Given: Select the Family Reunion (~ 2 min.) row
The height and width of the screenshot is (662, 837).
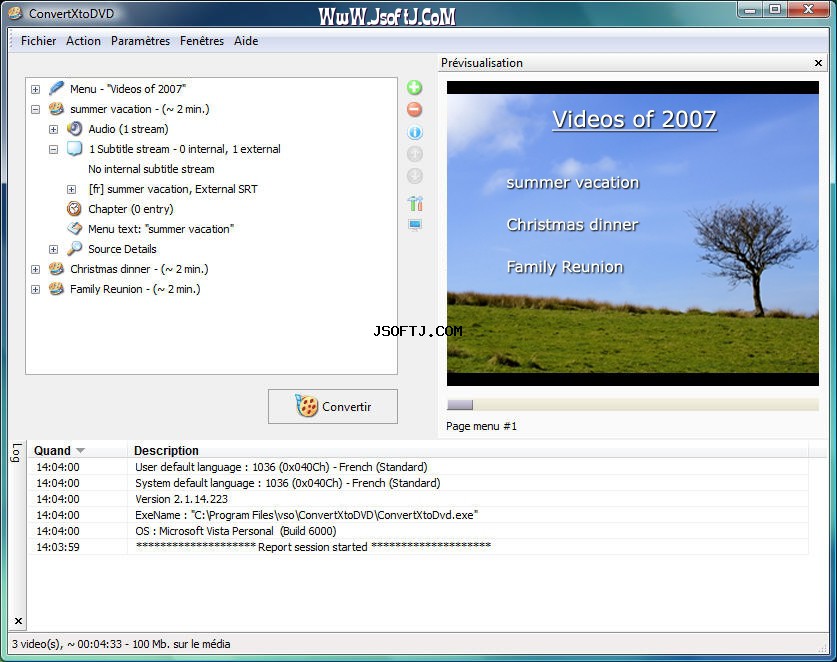Looking at the screenshot, I should pyautogui.click(x=135, y=289).
